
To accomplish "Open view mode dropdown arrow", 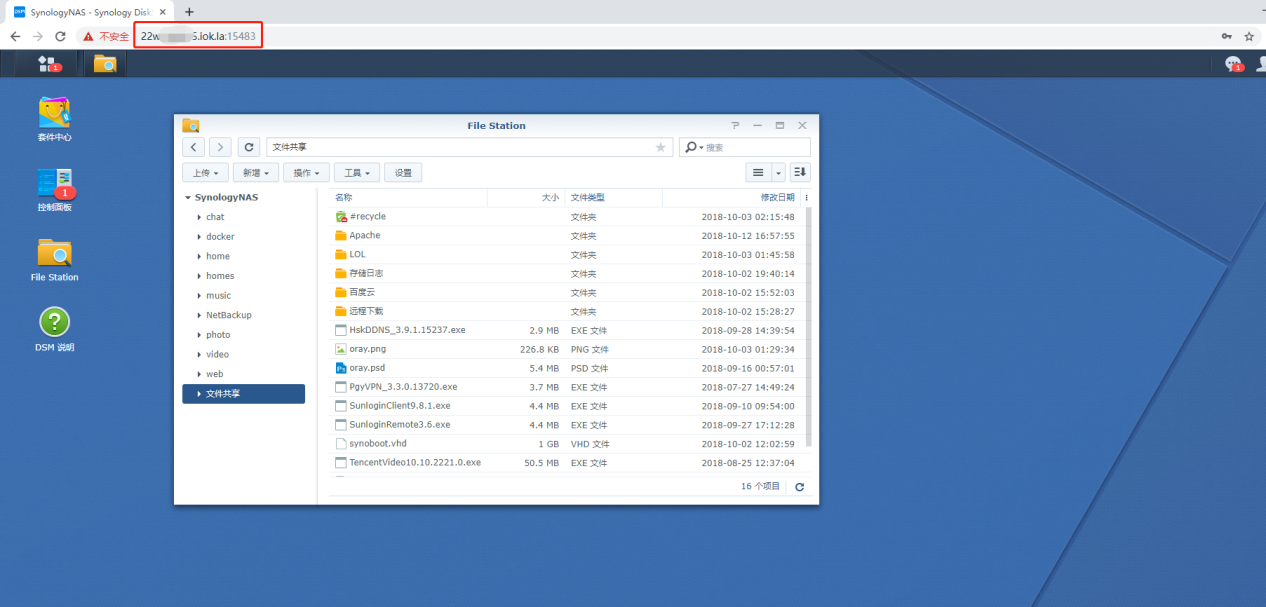I will (779, 173).
